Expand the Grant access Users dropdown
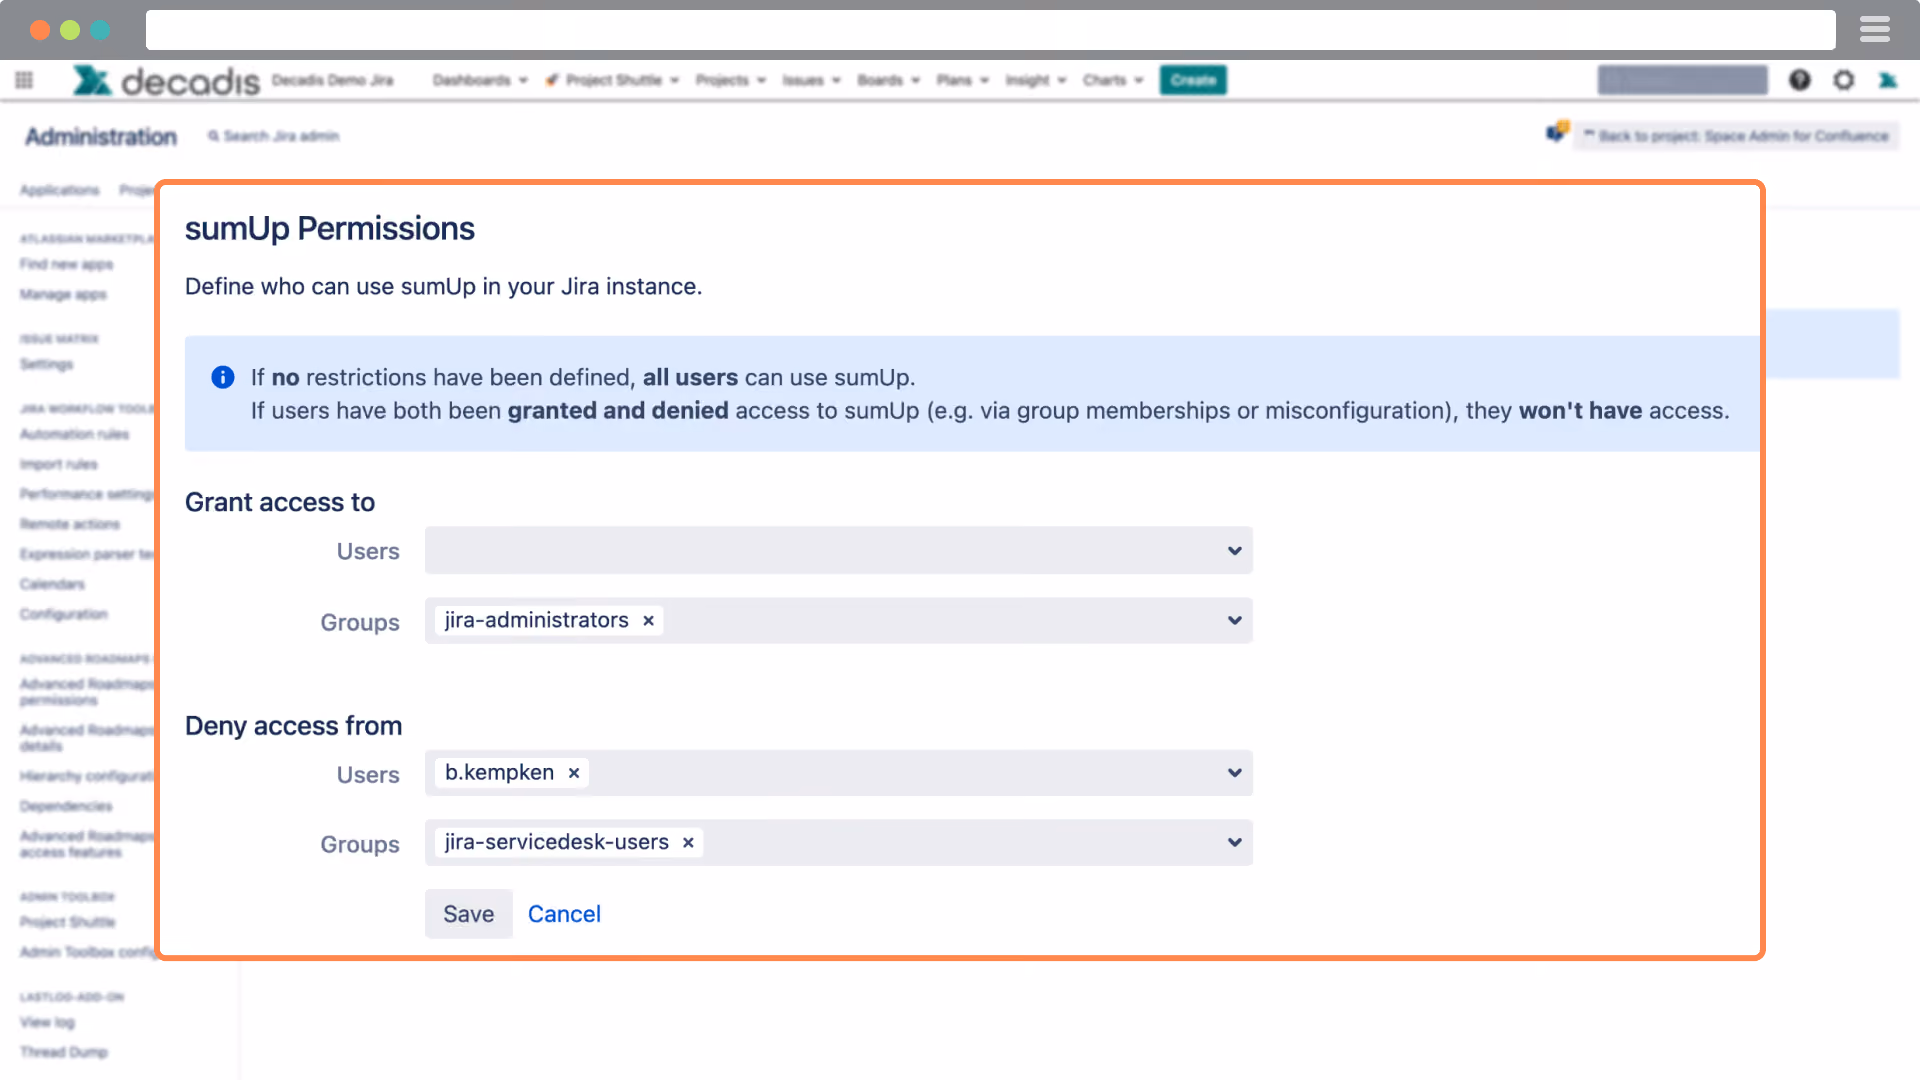 click(1235, 551)
